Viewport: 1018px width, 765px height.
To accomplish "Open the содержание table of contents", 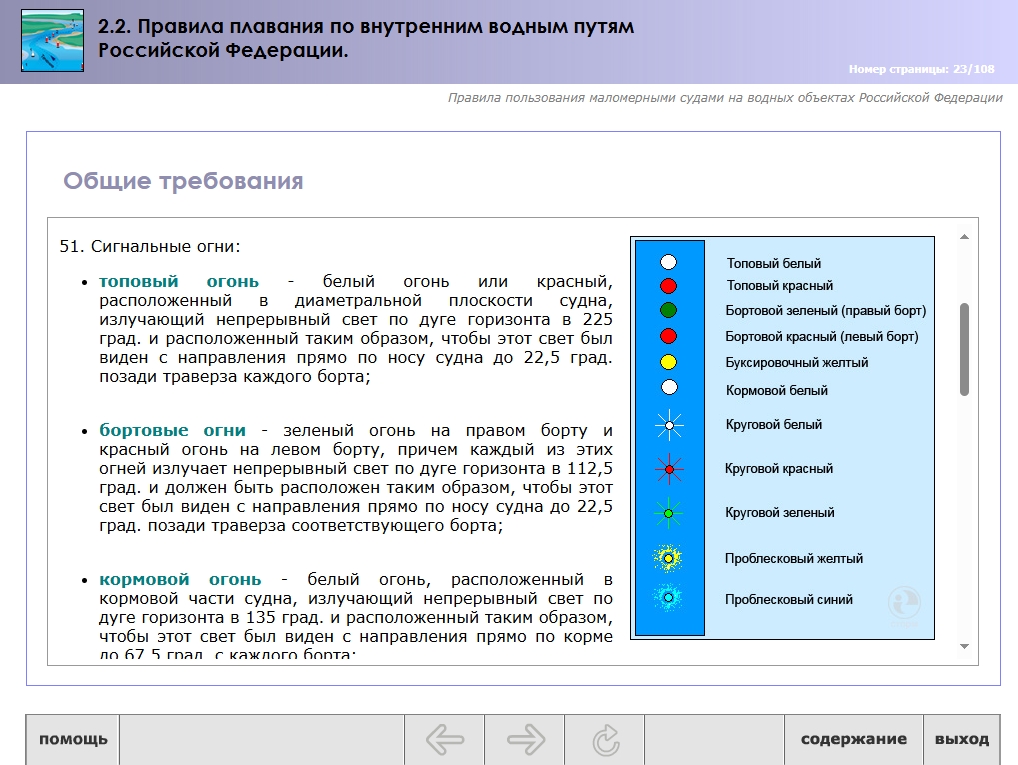I will coord(853,740).
